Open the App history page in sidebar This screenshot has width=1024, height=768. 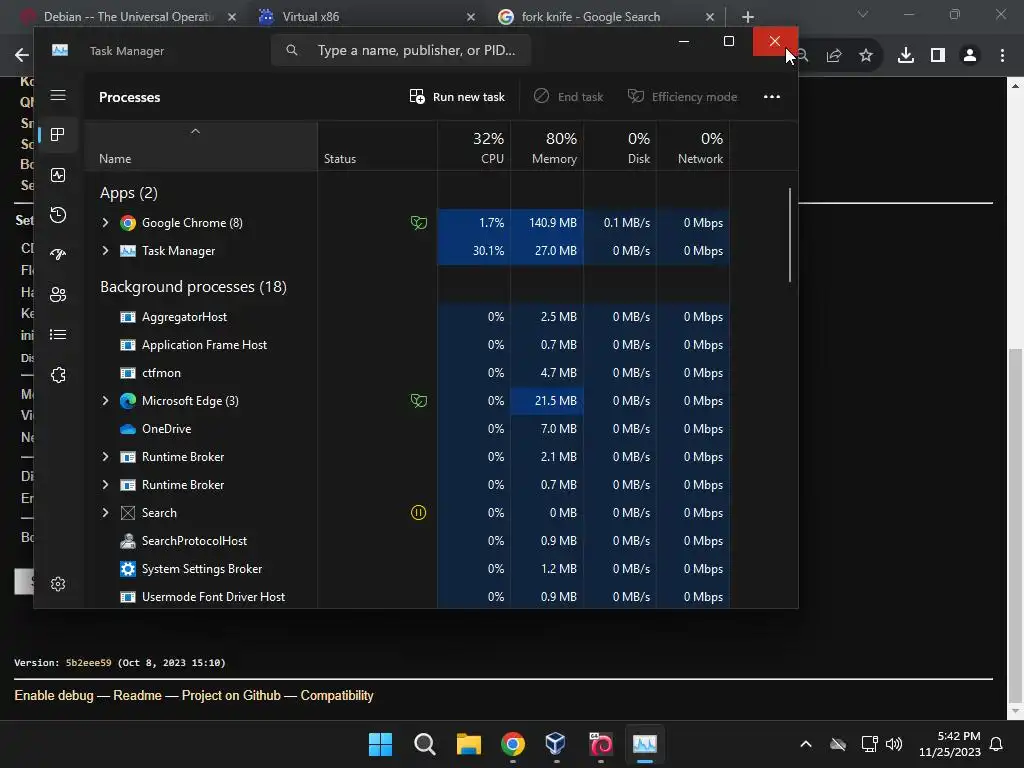click(58, 215)
